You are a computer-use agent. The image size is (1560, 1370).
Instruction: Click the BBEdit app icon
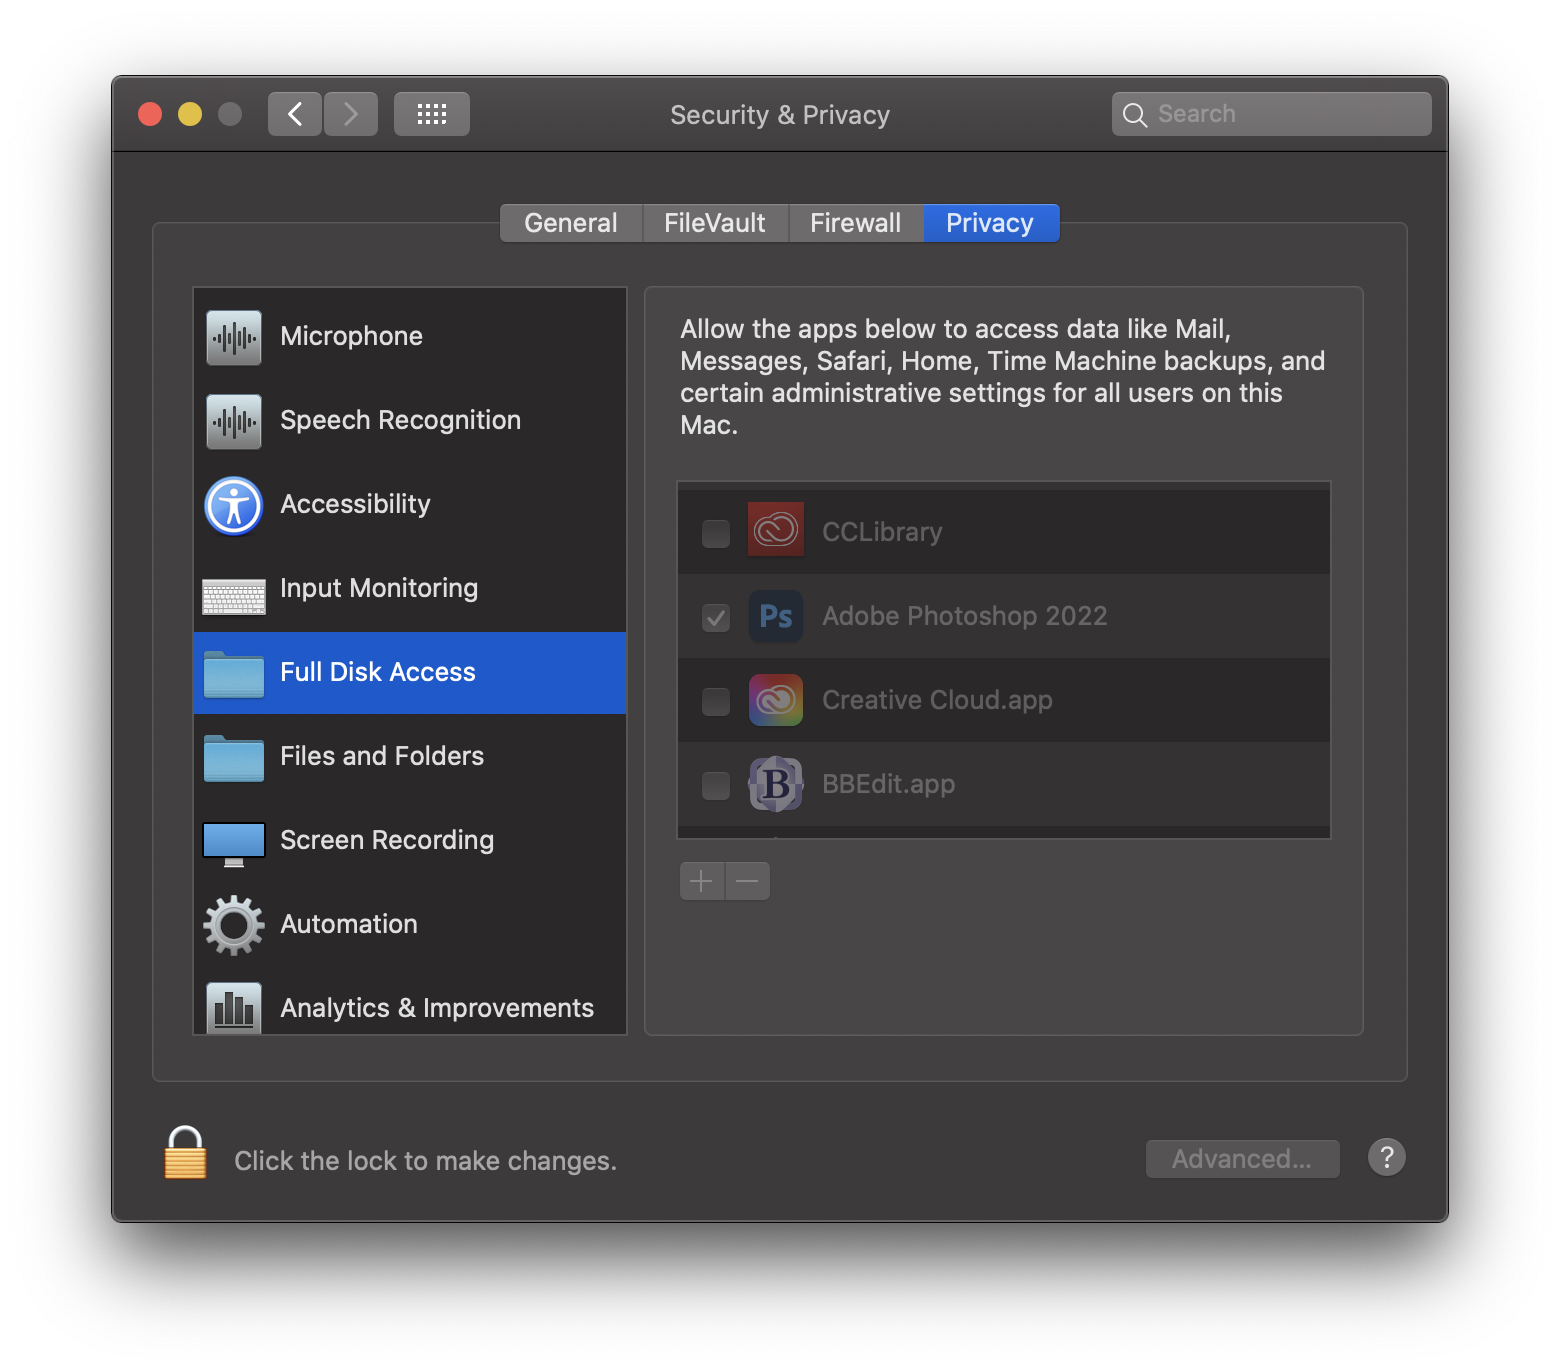(775, 785)
